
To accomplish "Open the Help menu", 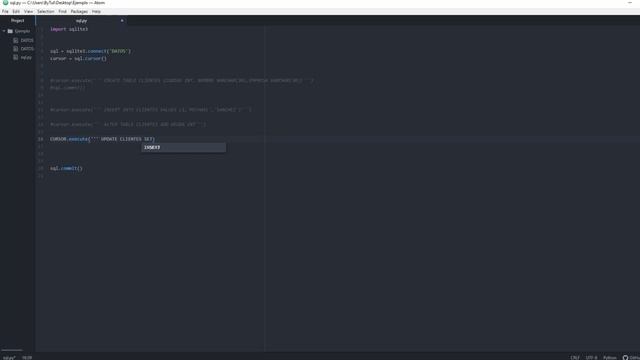I will tap(96, 11).
